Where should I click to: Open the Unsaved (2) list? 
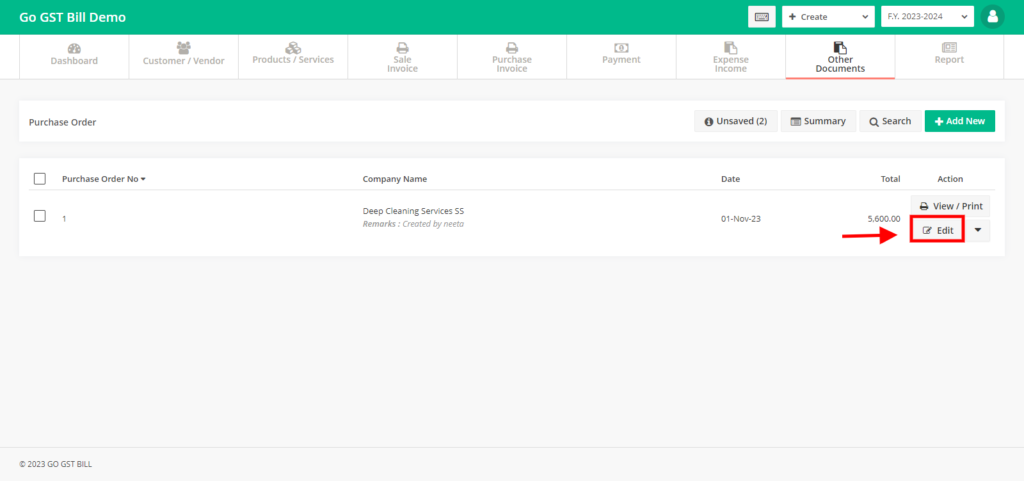pos(735,121)
